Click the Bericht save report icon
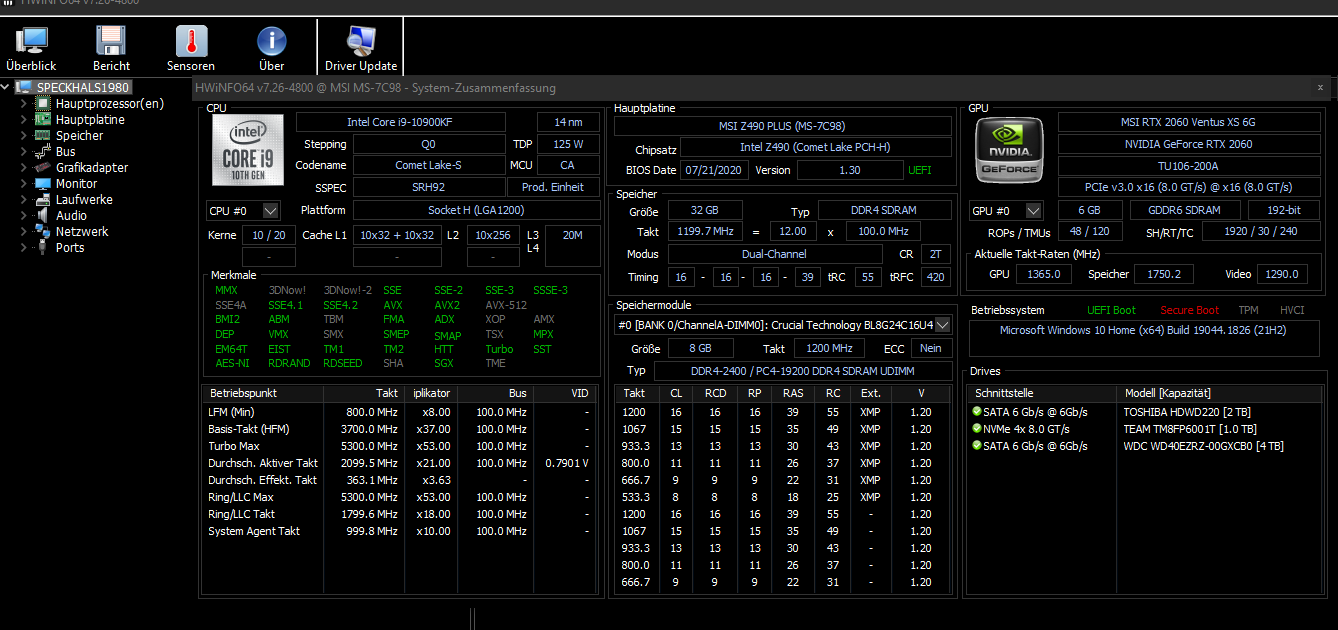The image size is (1338, 630). click(111, 41)
